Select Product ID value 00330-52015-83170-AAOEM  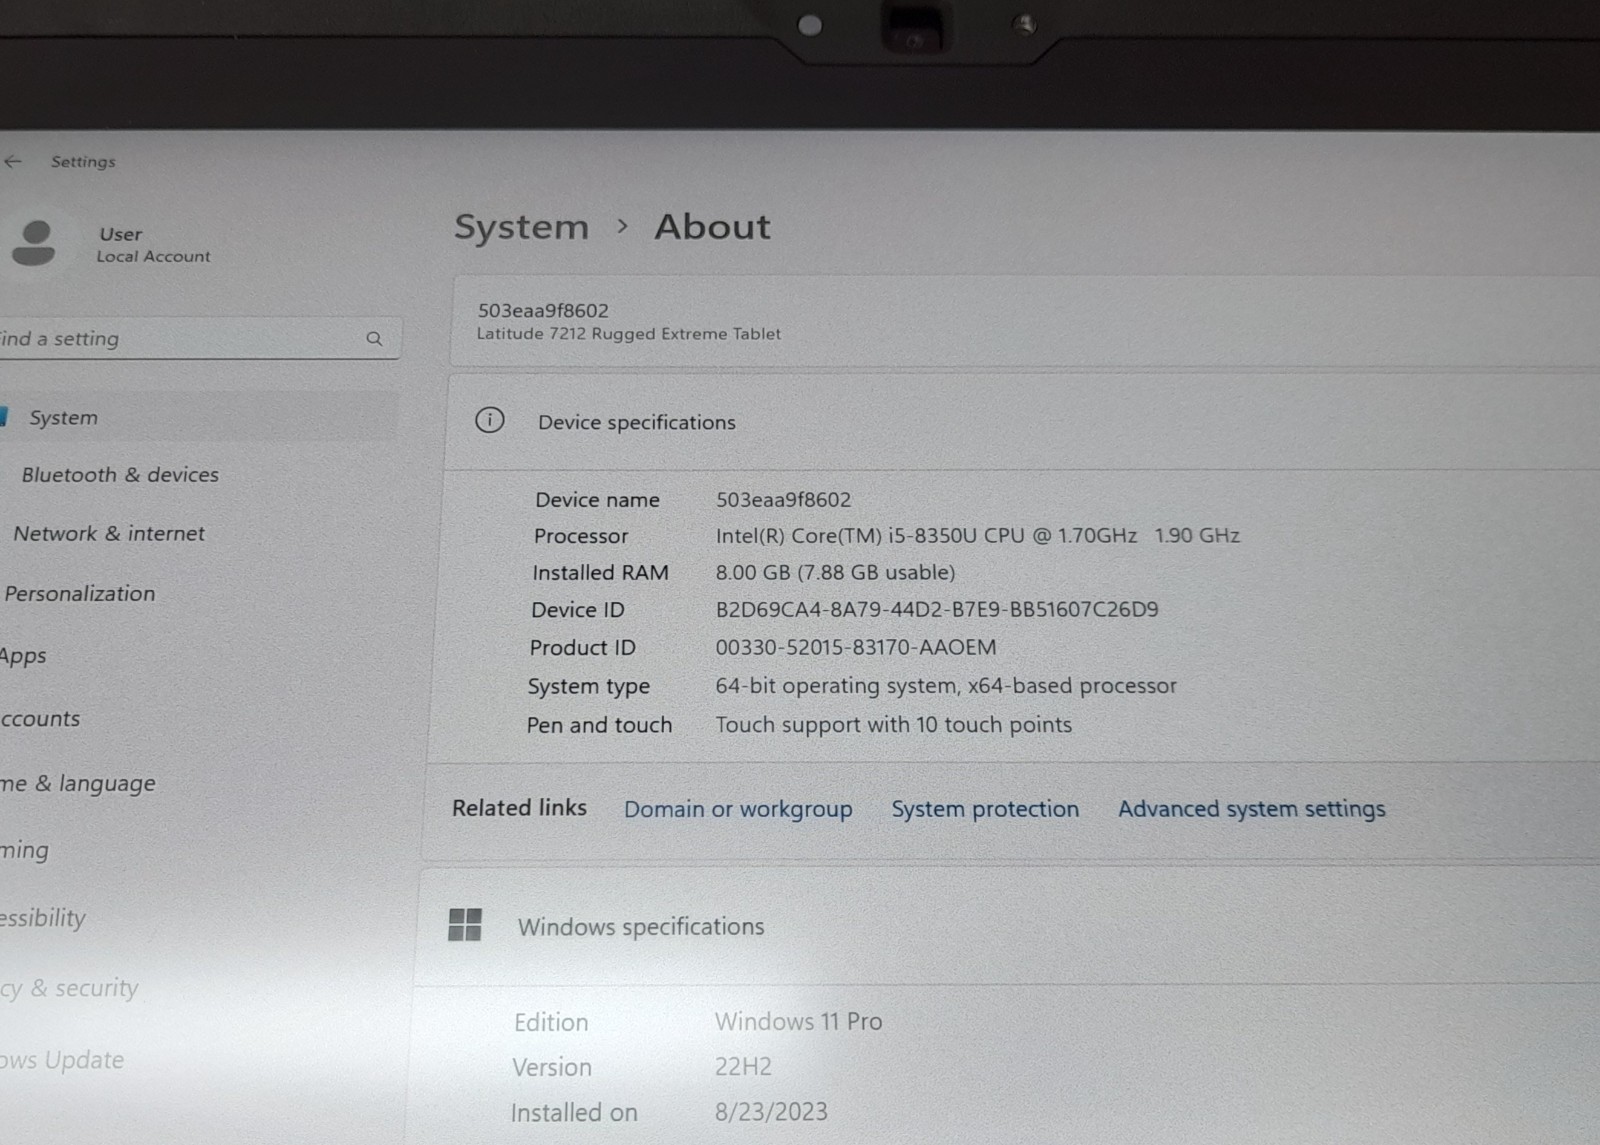(855, 648)
